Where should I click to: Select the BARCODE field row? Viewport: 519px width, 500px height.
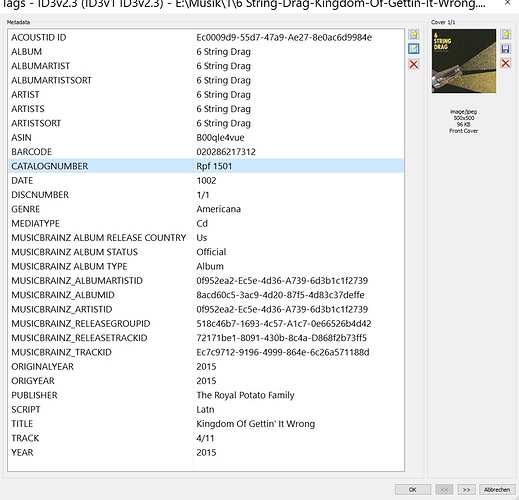(x=206, y=152)
